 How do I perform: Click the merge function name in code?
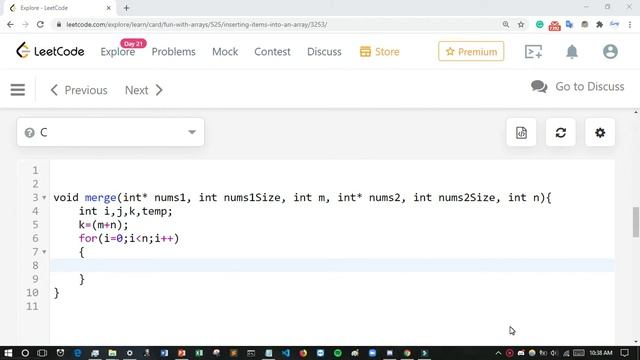pyautogui.click(x=100, y=198)
